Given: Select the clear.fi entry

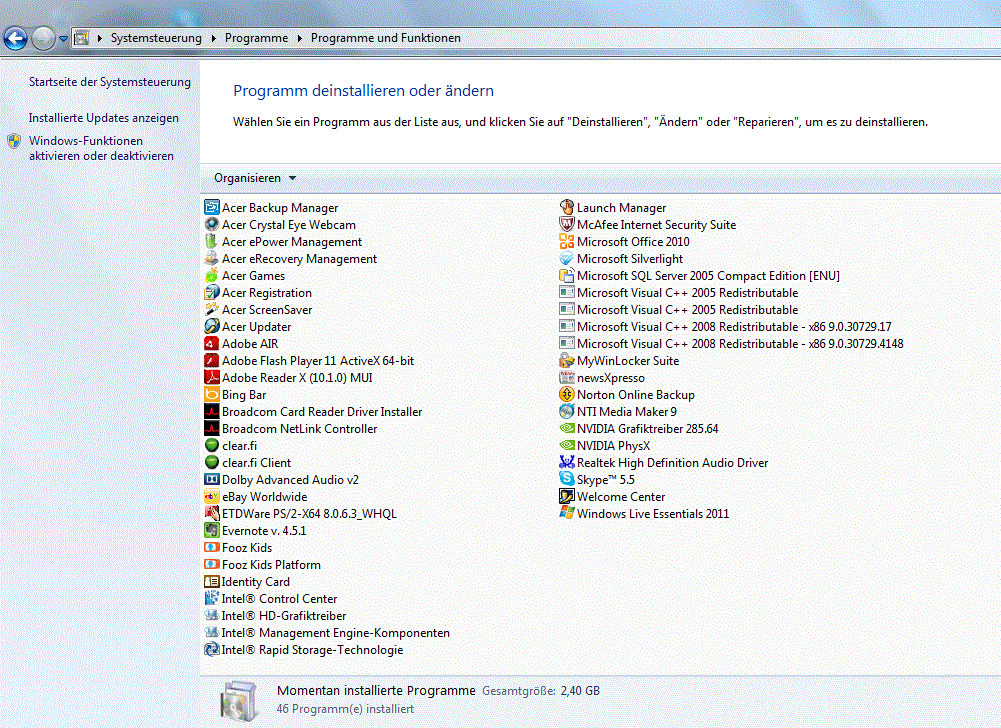Looking at the screenshot, I should pos(230,445).
